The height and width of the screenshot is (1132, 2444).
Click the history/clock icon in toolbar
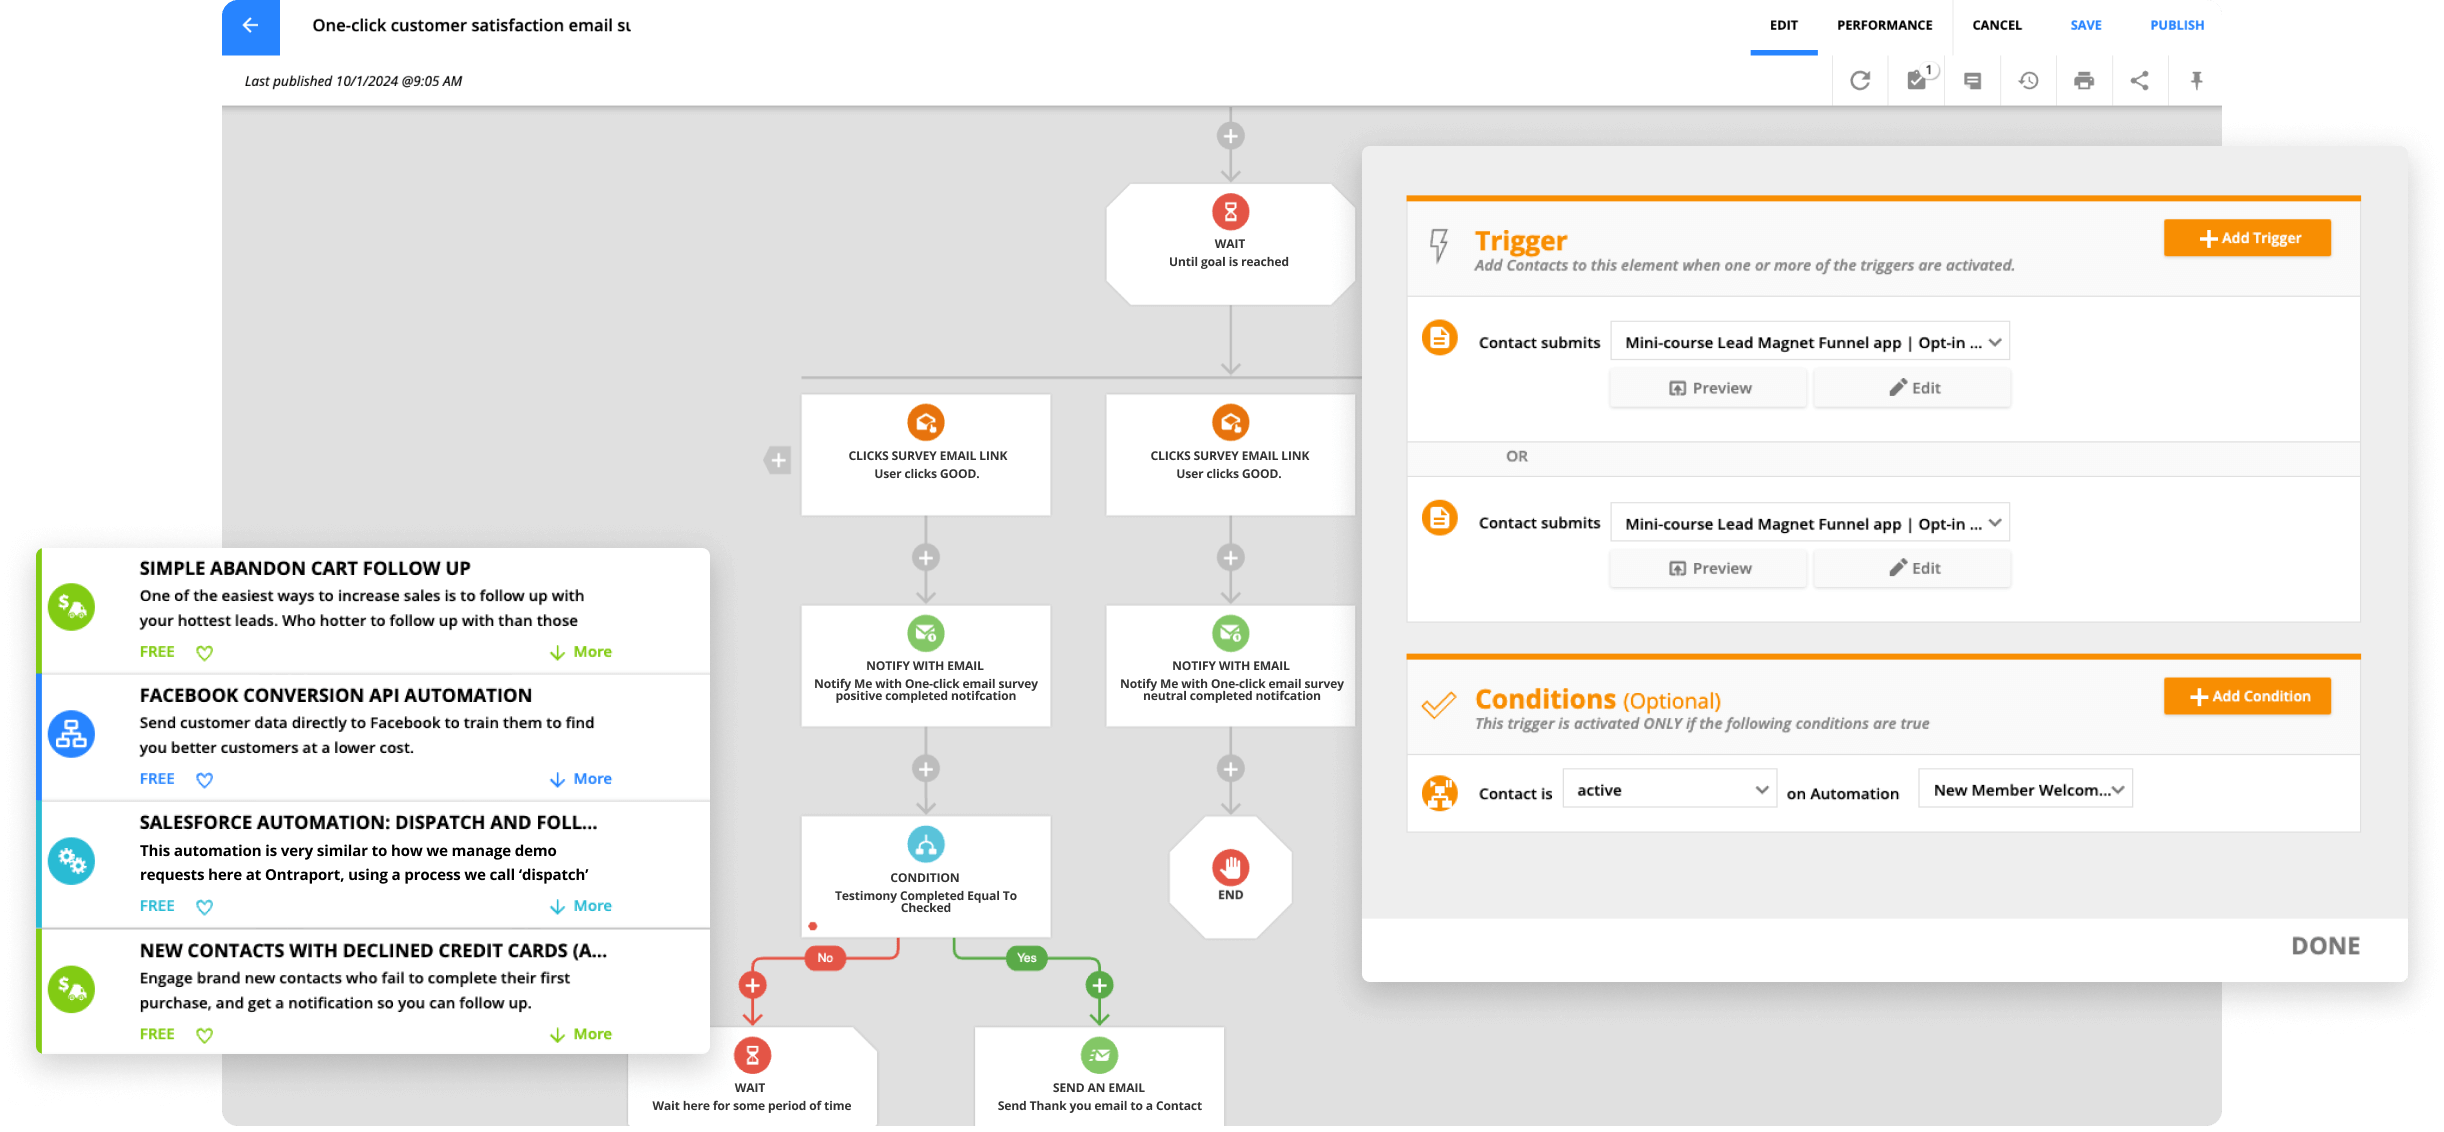point(2028,80)
